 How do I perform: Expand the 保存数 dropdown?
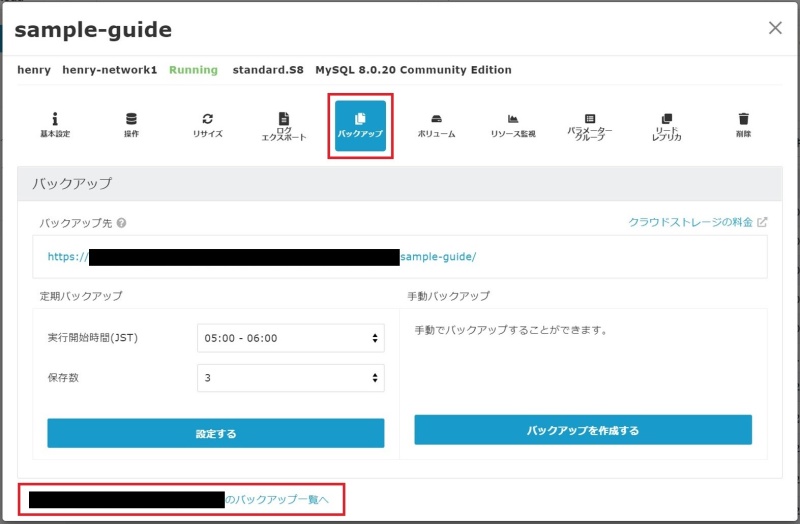290,378
